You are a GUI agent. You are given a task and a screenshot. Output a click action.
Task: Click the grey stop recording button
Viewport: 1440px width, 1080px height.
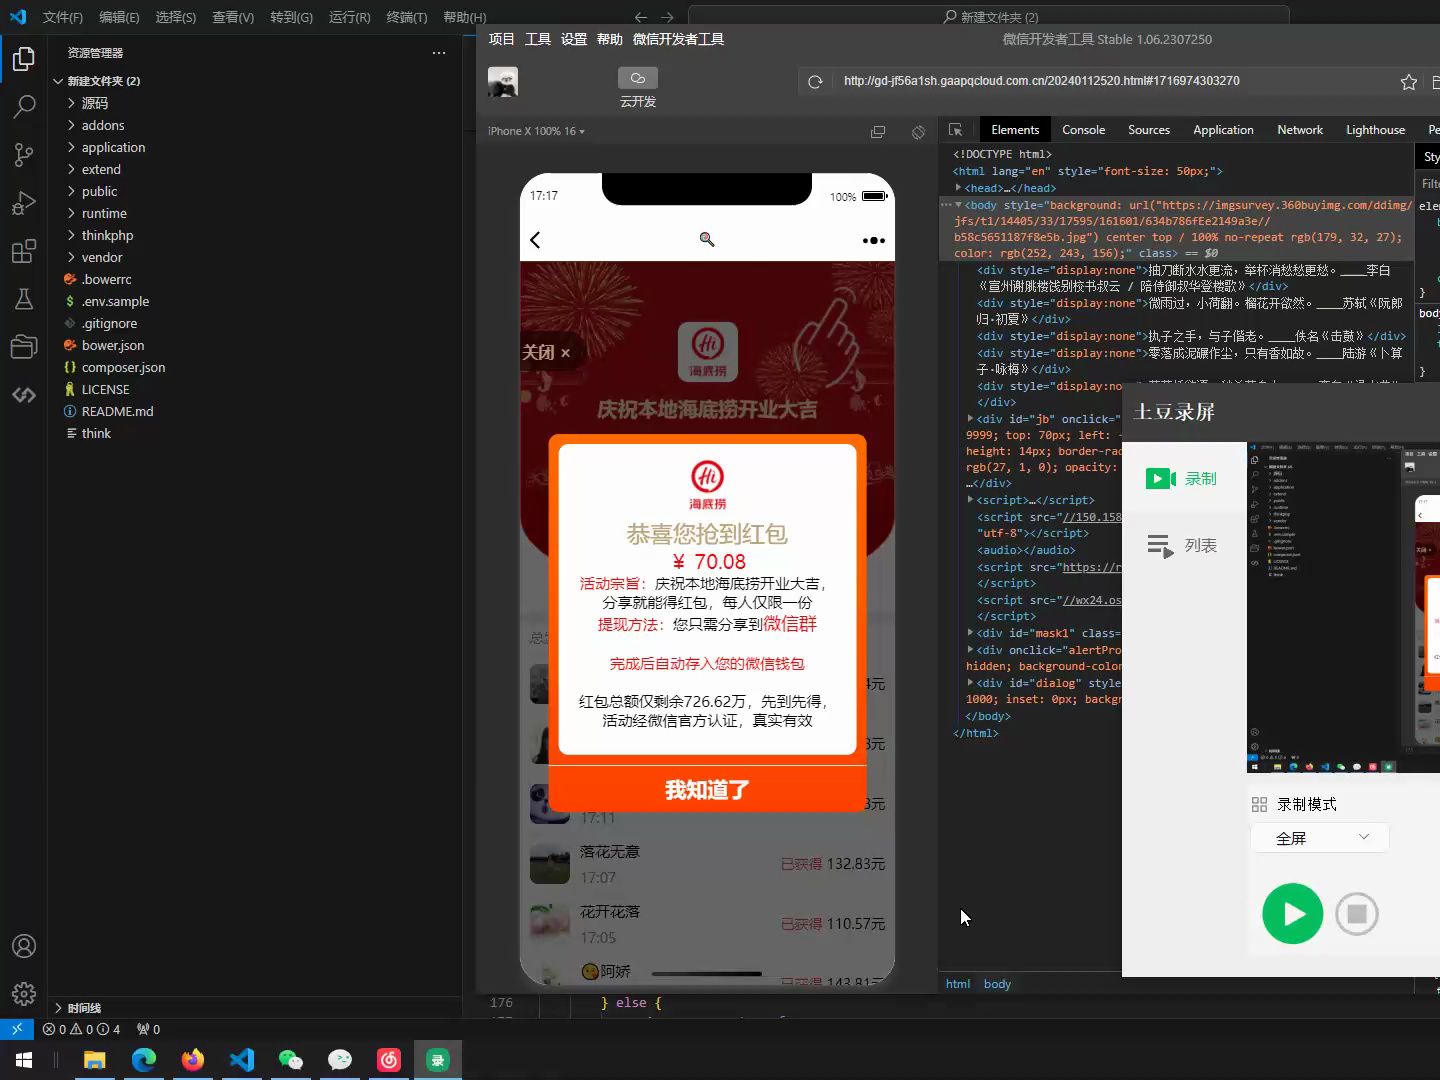click(1357, 914)
